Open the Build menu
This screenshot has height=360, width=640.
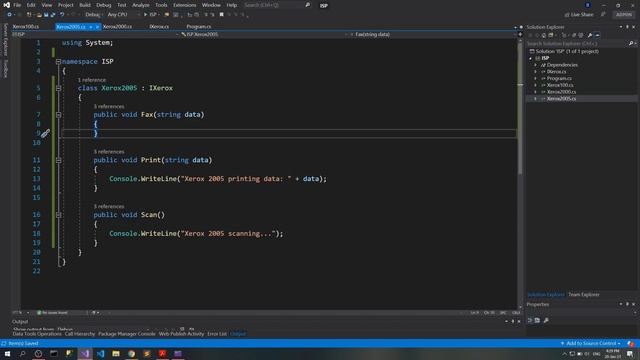pos(85,5)
